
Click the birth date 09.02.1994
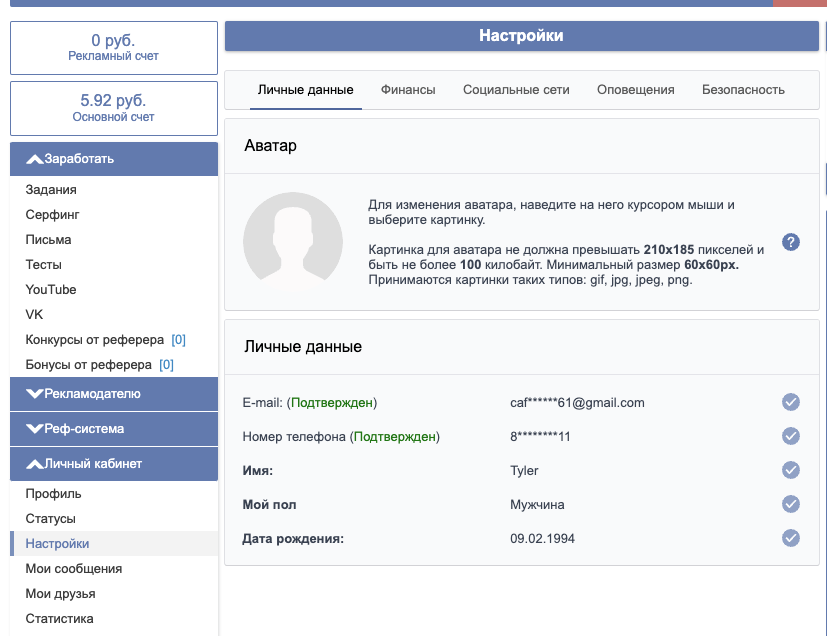pyautogui.click(x=542, y=538)
